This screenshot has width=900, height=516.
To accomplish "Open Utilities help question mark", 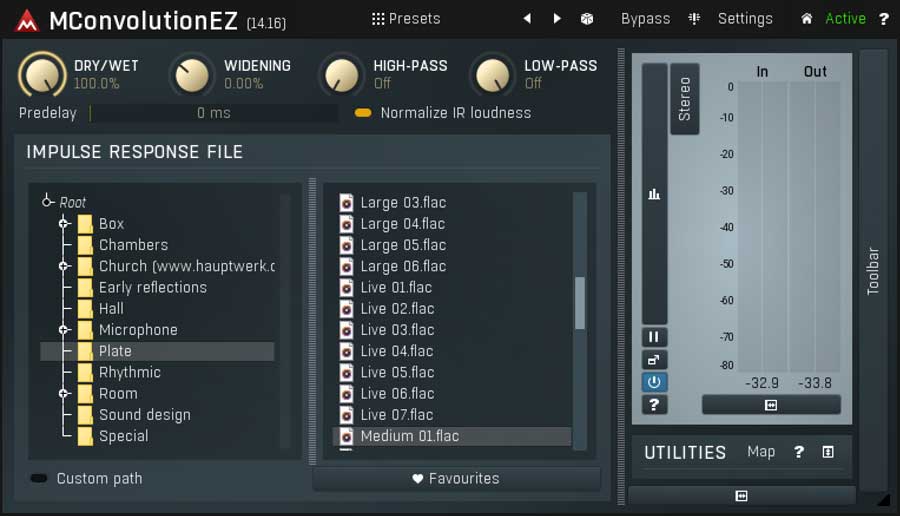I will pyautogui.click(x=798, y=452).
